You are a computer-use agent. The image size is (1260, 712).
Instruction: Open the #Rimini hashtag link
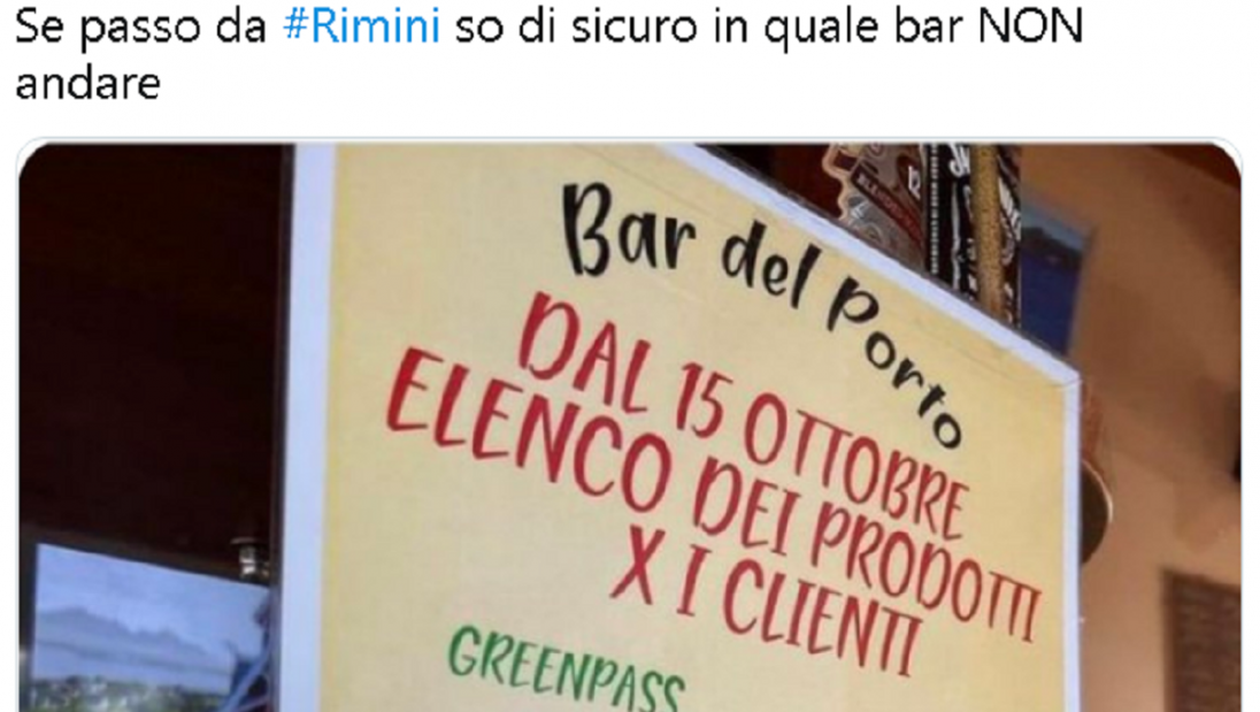(362, 28)
